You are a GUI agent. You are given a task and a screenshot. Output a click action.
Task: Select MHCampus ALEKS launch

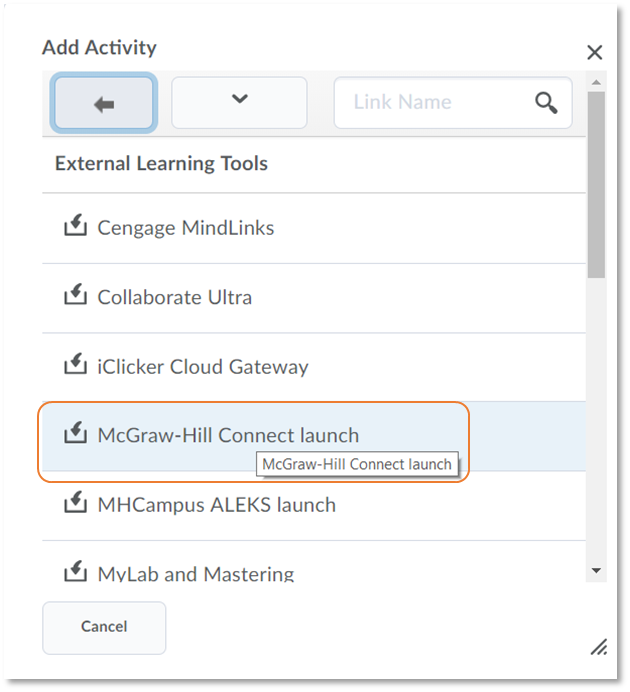[314, 506]
